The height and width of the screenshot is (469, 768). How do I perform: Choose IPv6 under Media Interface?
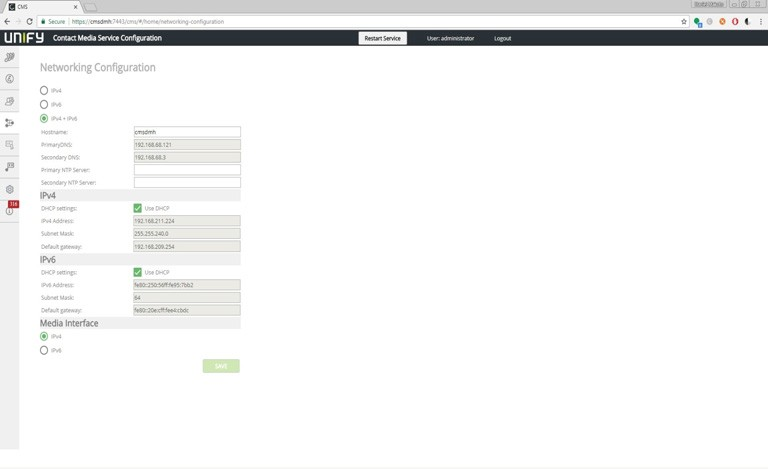tap(44, 351)
